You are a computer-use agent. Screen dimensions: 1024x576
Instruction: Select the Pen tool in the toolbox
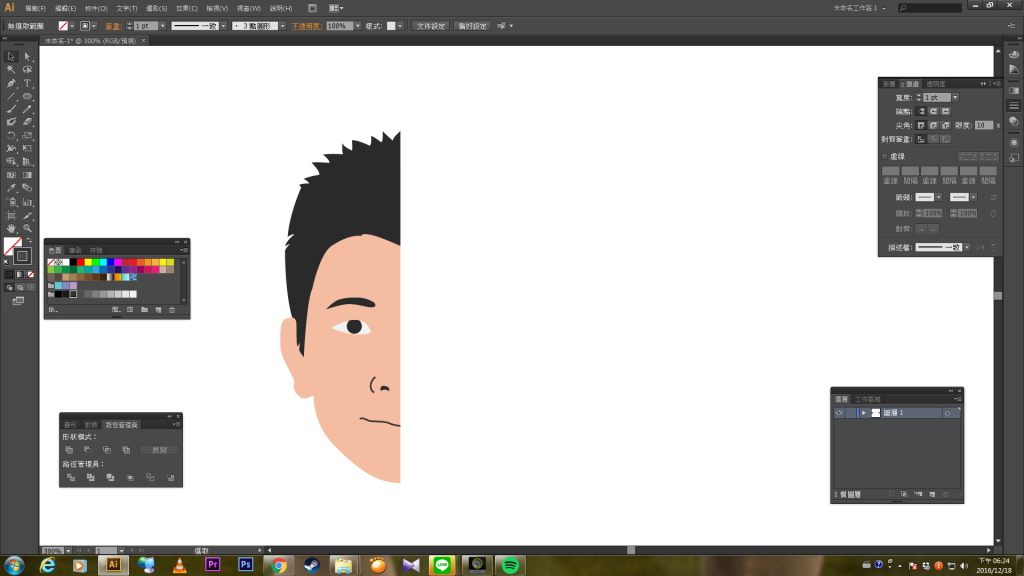(x=11, y=83)
